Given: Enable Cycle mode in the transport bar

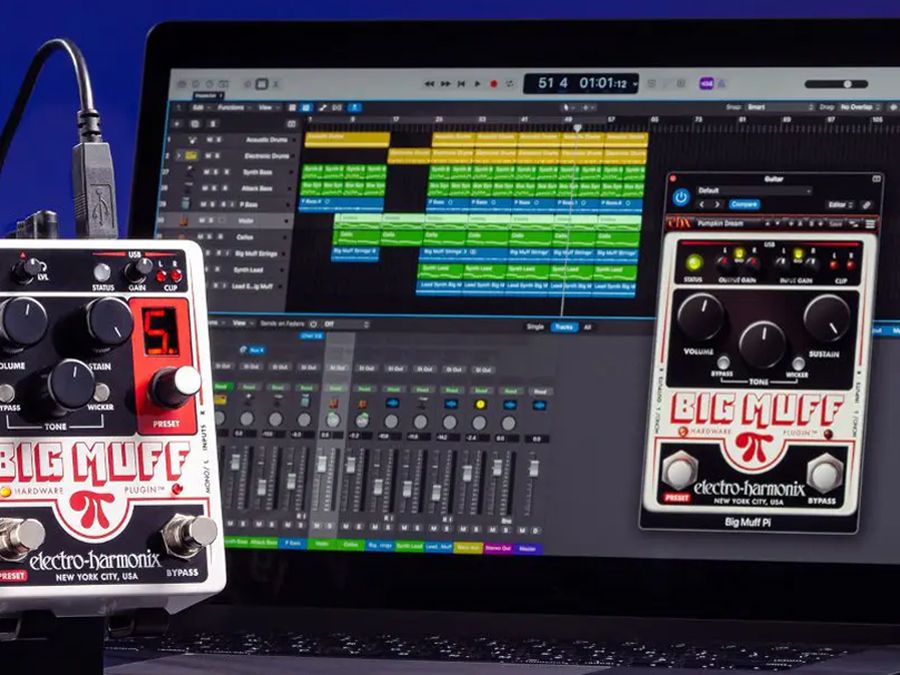Looking at the screenshot, I should (x=508, y=83).
